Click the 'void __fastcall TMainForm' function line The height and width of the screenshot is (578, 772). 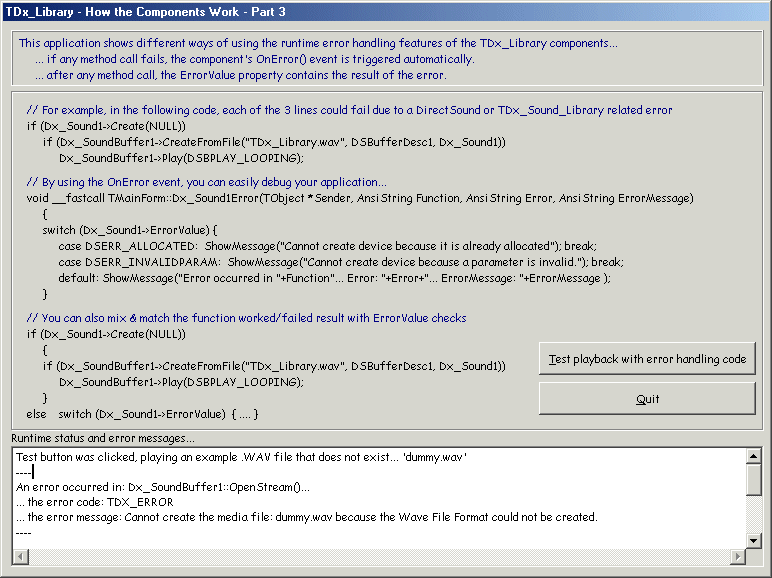tap(359, 198)
